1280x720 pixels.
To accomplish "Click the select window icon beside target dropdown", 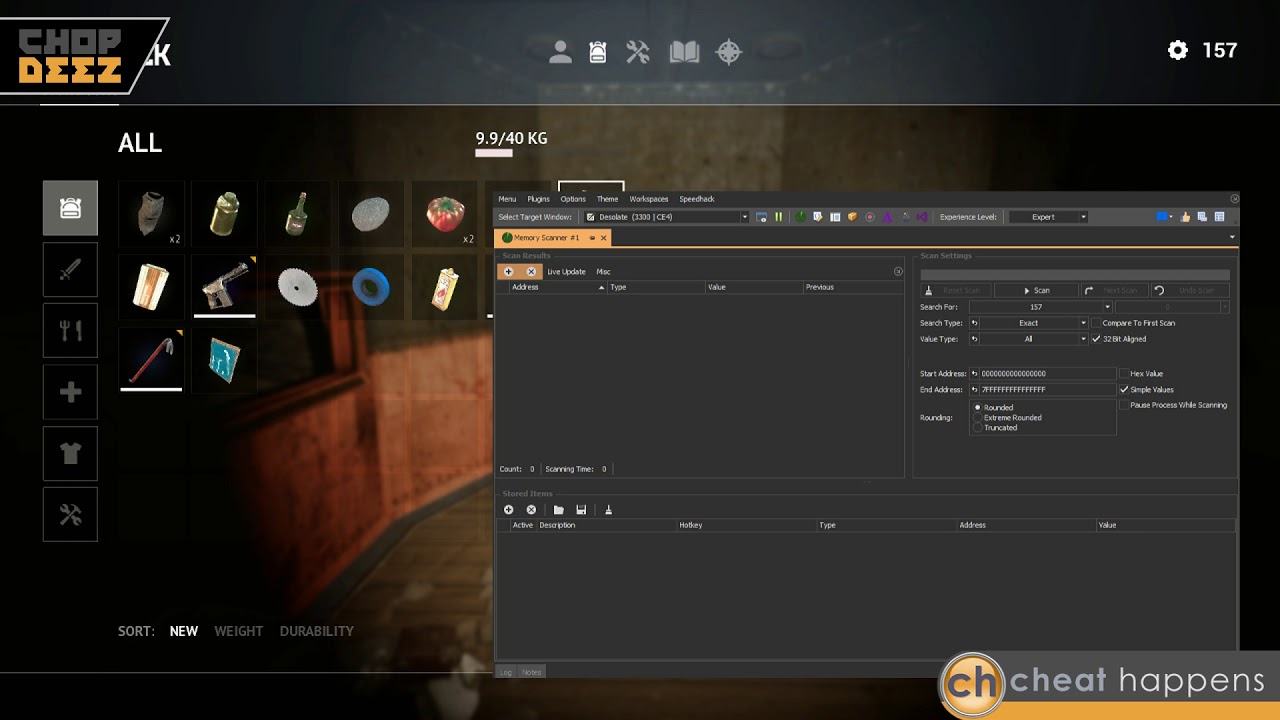I will (762, 217).
